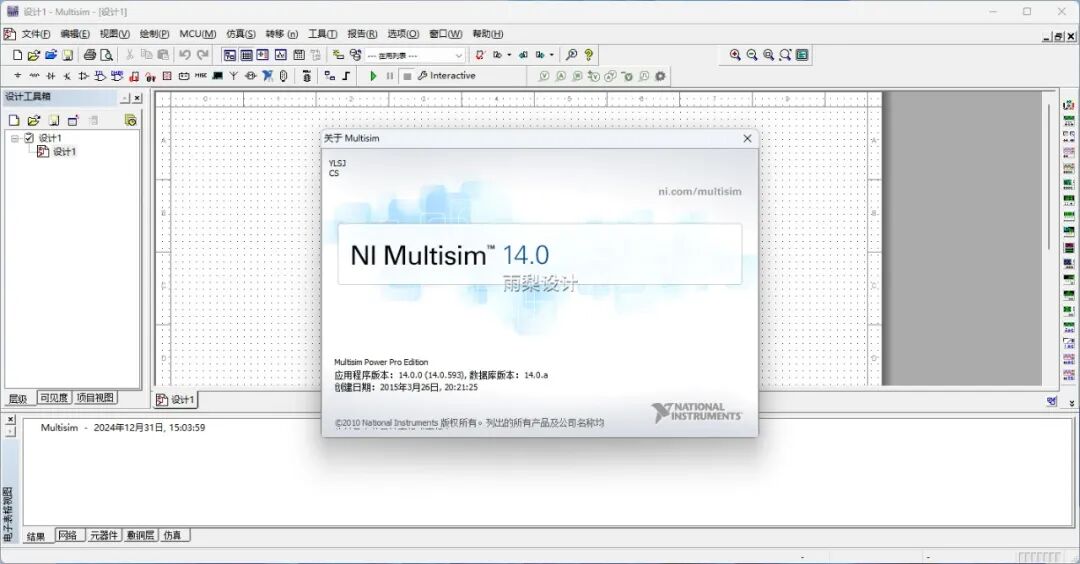The image size is (1080, 564).
Task: Pin the 设计工具箱 panel with the auto-hide button
Action: [x=125, y=98]
